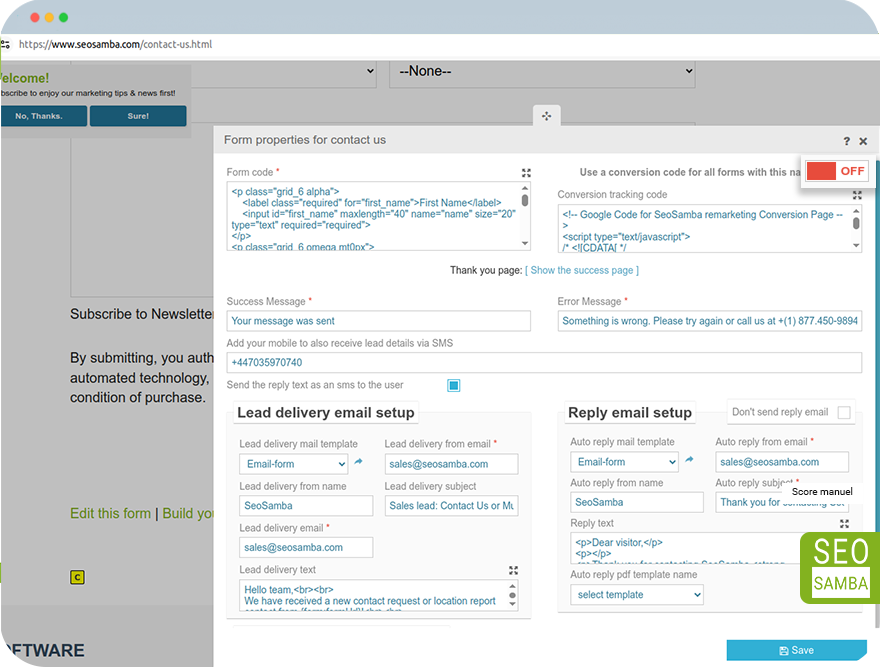Click the Score manuel tooltip label
Screen dimensions: 880x669
[x=822, y=492]
